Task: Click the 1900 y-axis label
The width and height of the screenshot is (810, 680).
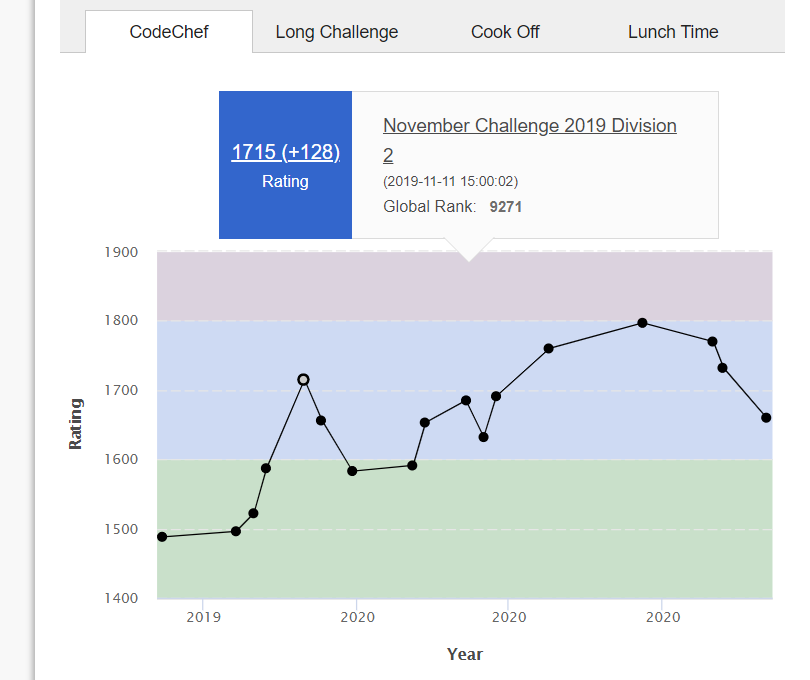Action: pos(121,252)
